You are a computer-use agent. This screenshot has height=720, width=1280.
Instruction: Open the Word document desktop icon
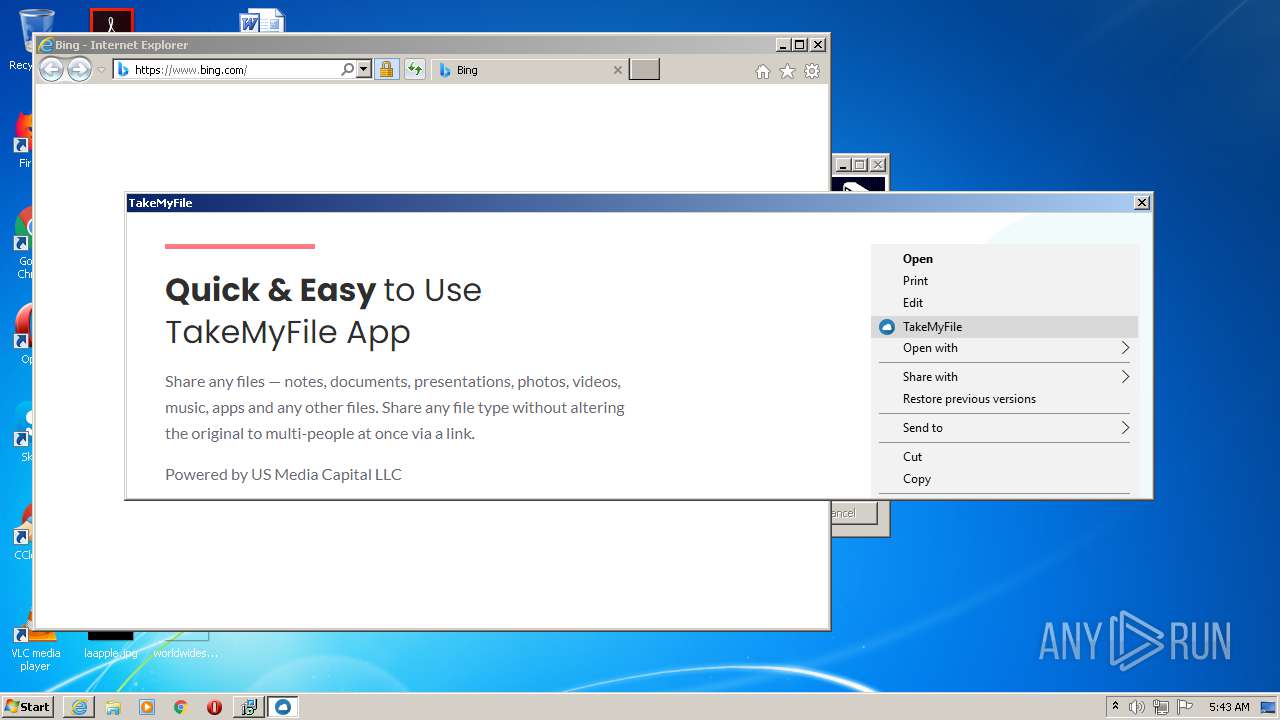click(x=262, y=21)
